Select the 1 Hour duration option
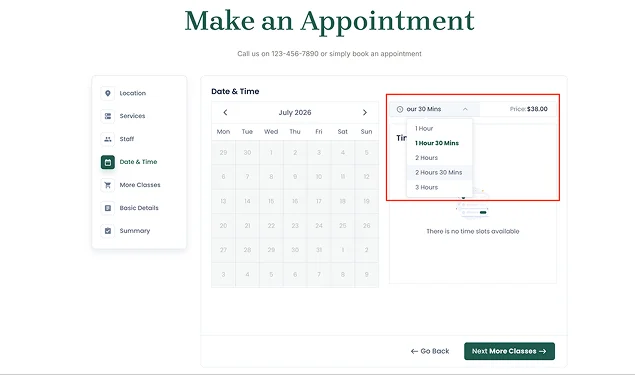The height and width of the screenshot is (375, 635). pyautogui.click(x=439, y=128)
